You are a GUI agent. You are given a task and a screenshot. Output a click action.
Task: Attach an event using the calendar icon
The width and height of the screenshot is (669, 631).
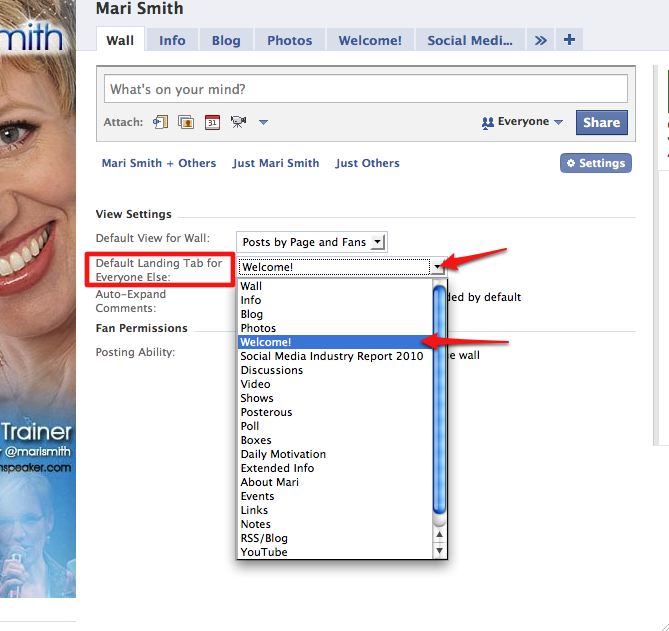(212, 122)
